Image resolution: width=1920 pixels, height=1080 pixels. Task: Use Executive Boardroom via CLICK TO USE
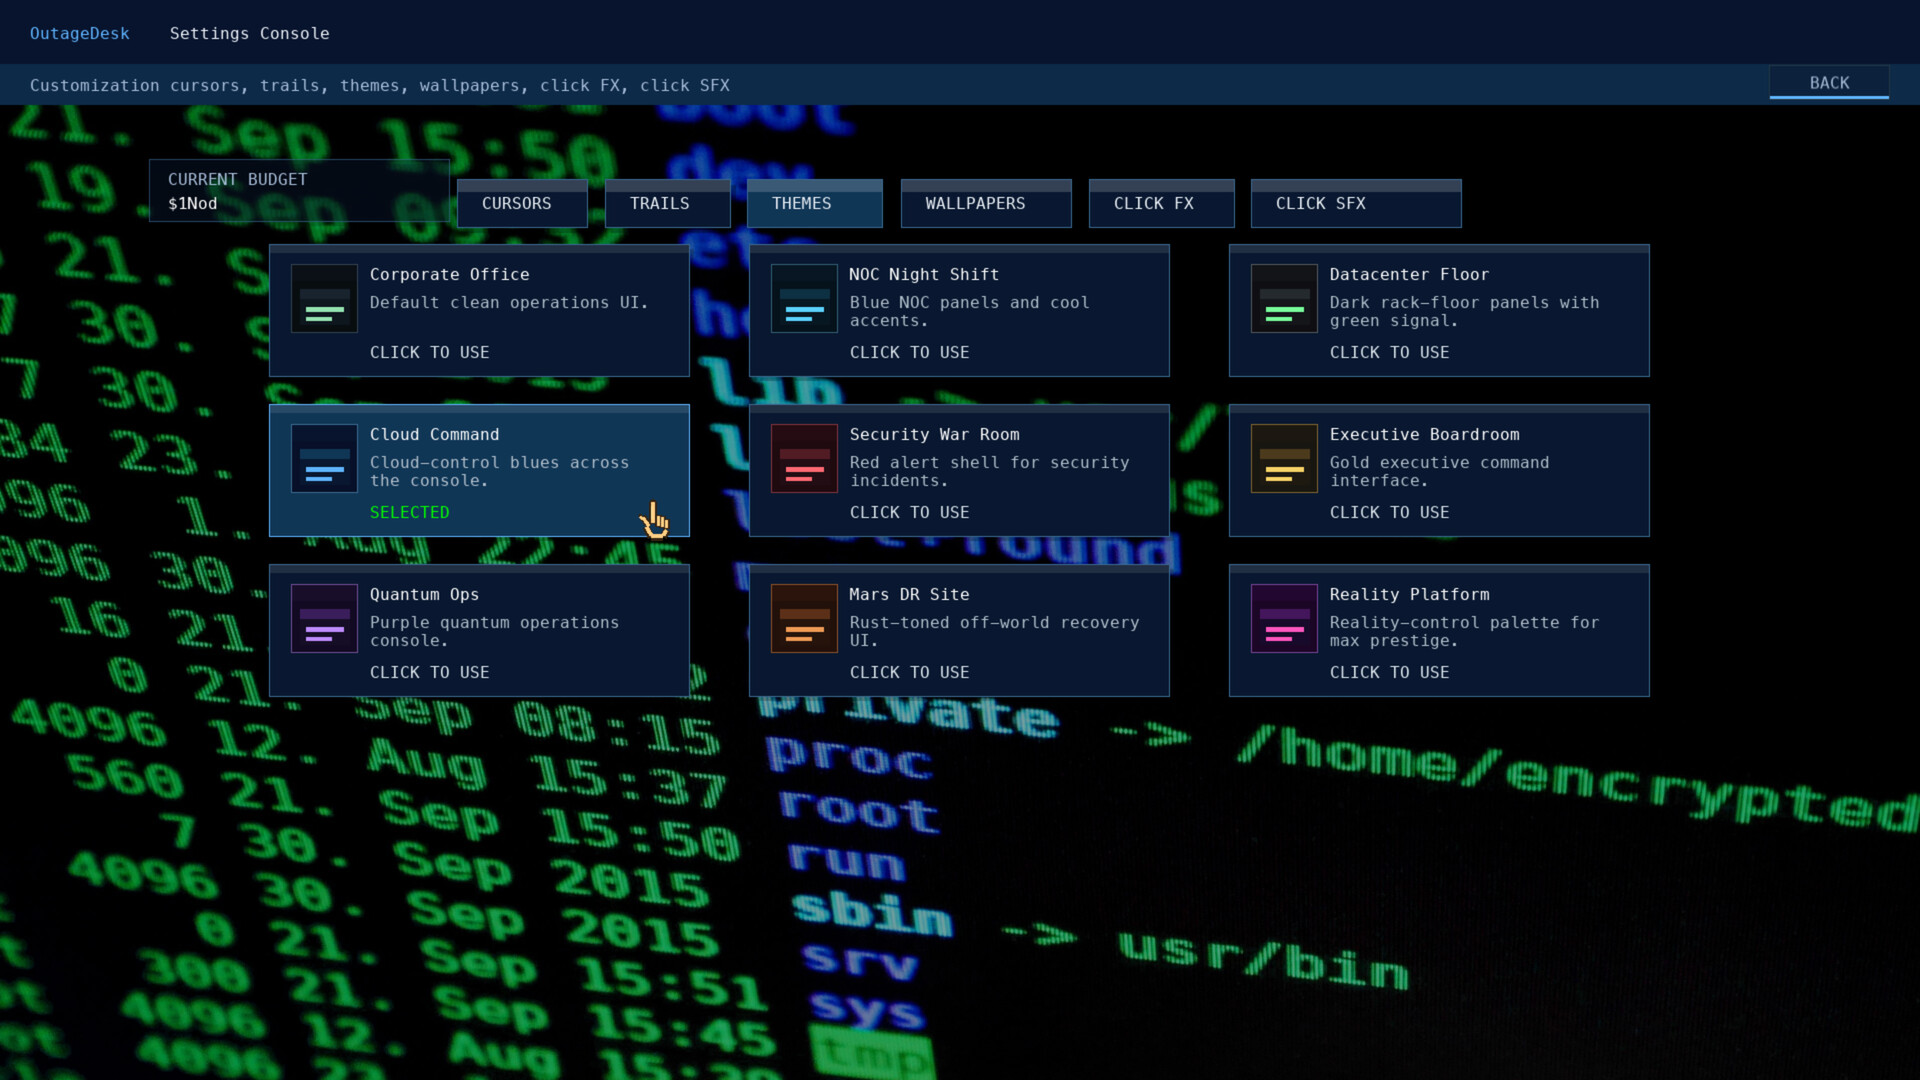(x=1390, y=512)
